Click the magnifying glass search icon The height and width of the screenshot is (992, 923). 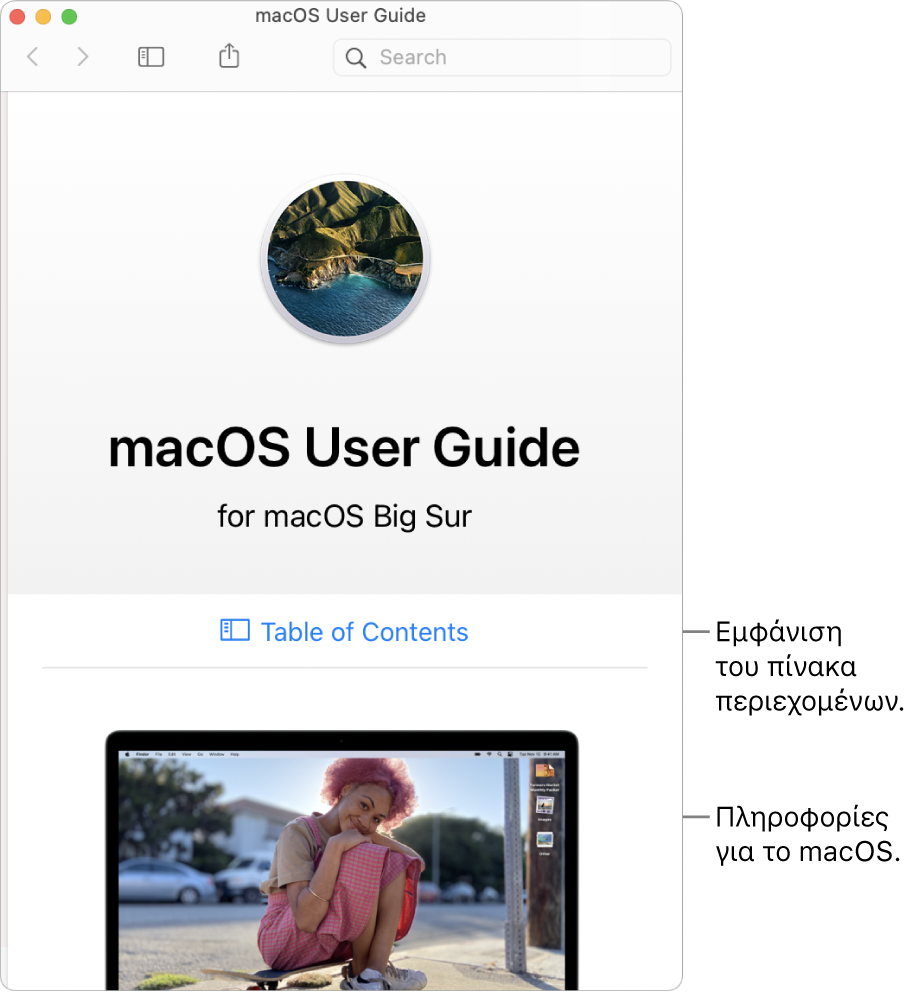point(356,58)
